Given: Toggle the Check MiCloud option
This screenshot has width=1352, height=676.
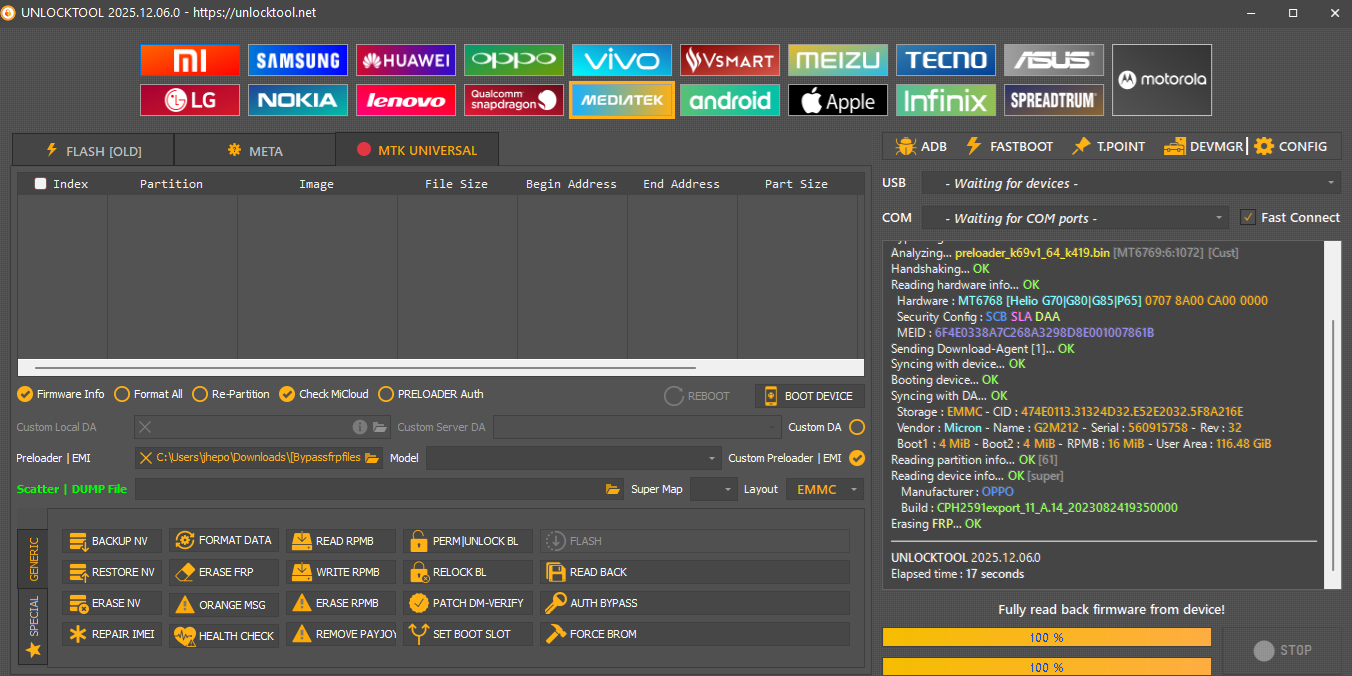Looking at the screenshot, I should [x=287, y=394].
